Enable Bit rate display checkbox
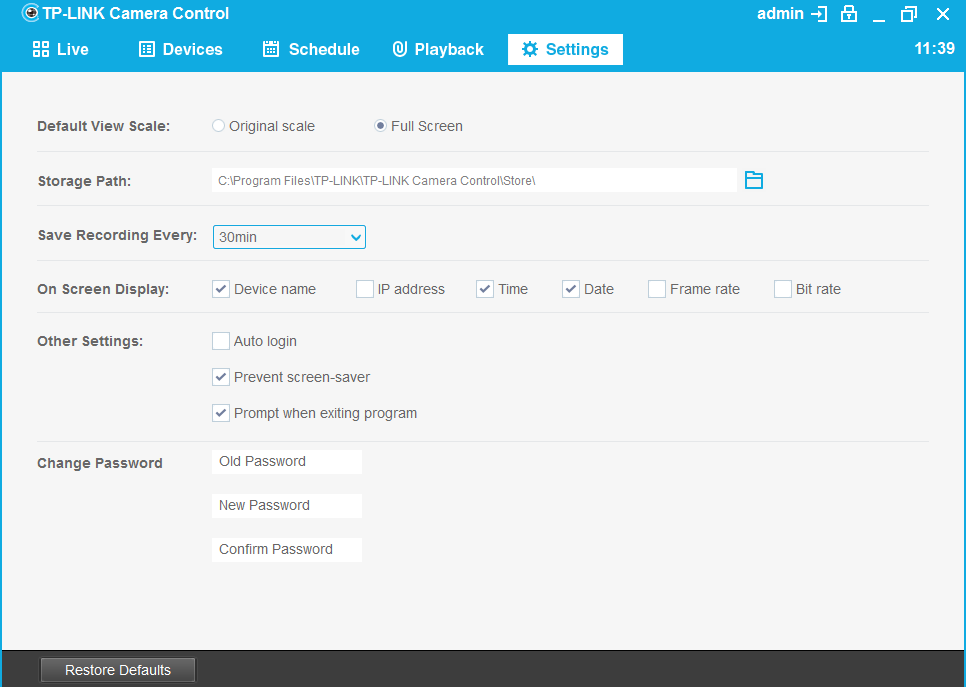The height and width of the screenshot is (687, 966). click(x=782, y=289)
